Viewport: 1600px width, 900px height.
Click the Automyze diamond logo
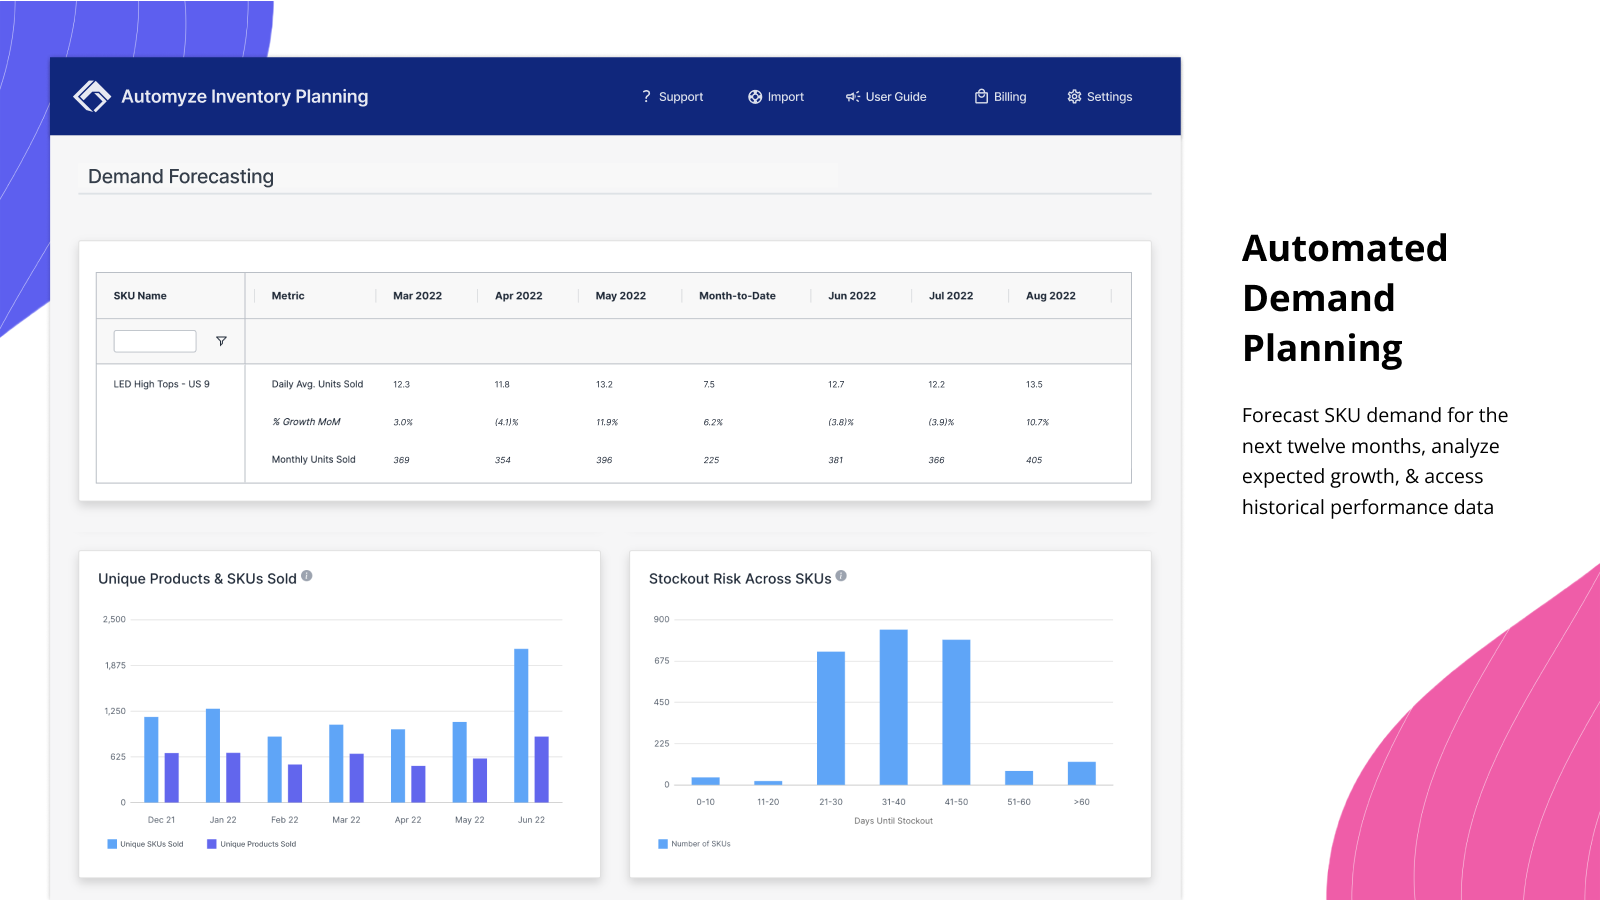[x=91, y=95]
